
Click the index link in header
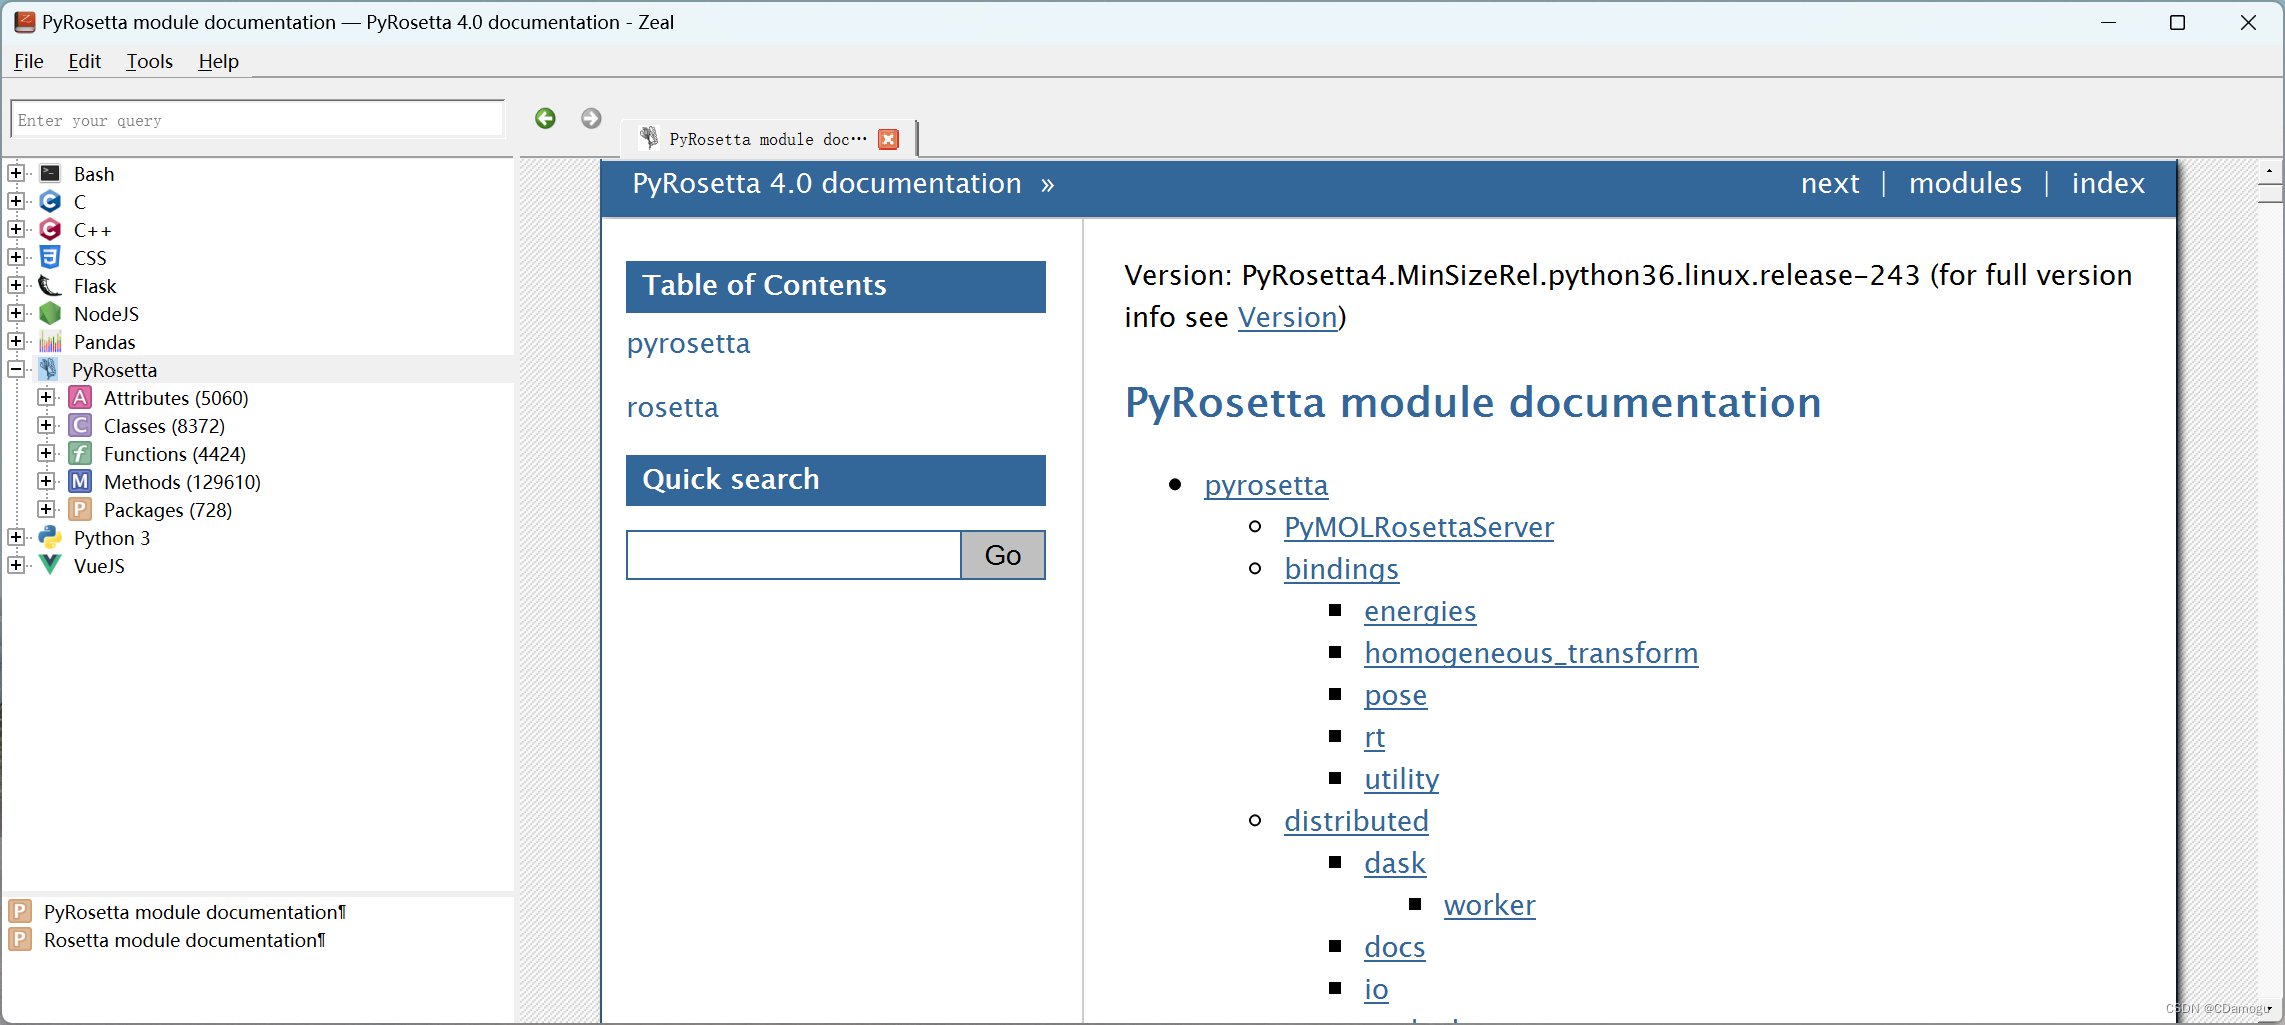tap(2108, 184)
